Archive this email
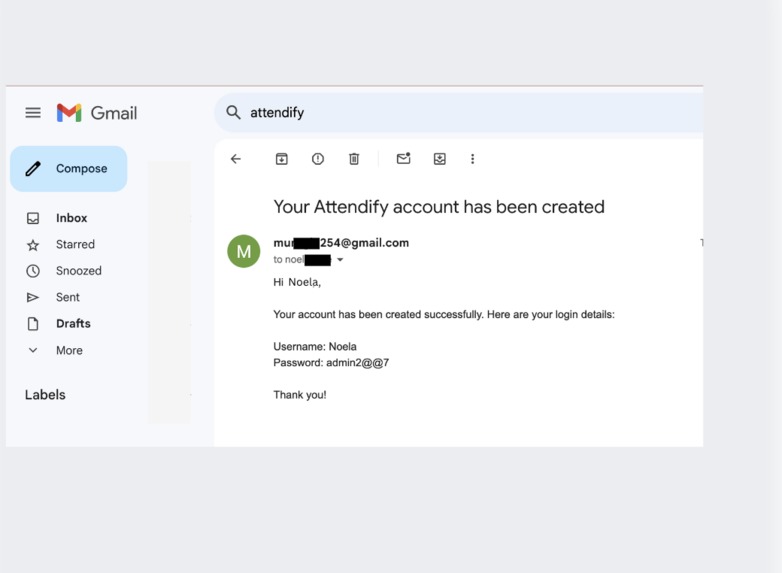 (x=282, y=159)
